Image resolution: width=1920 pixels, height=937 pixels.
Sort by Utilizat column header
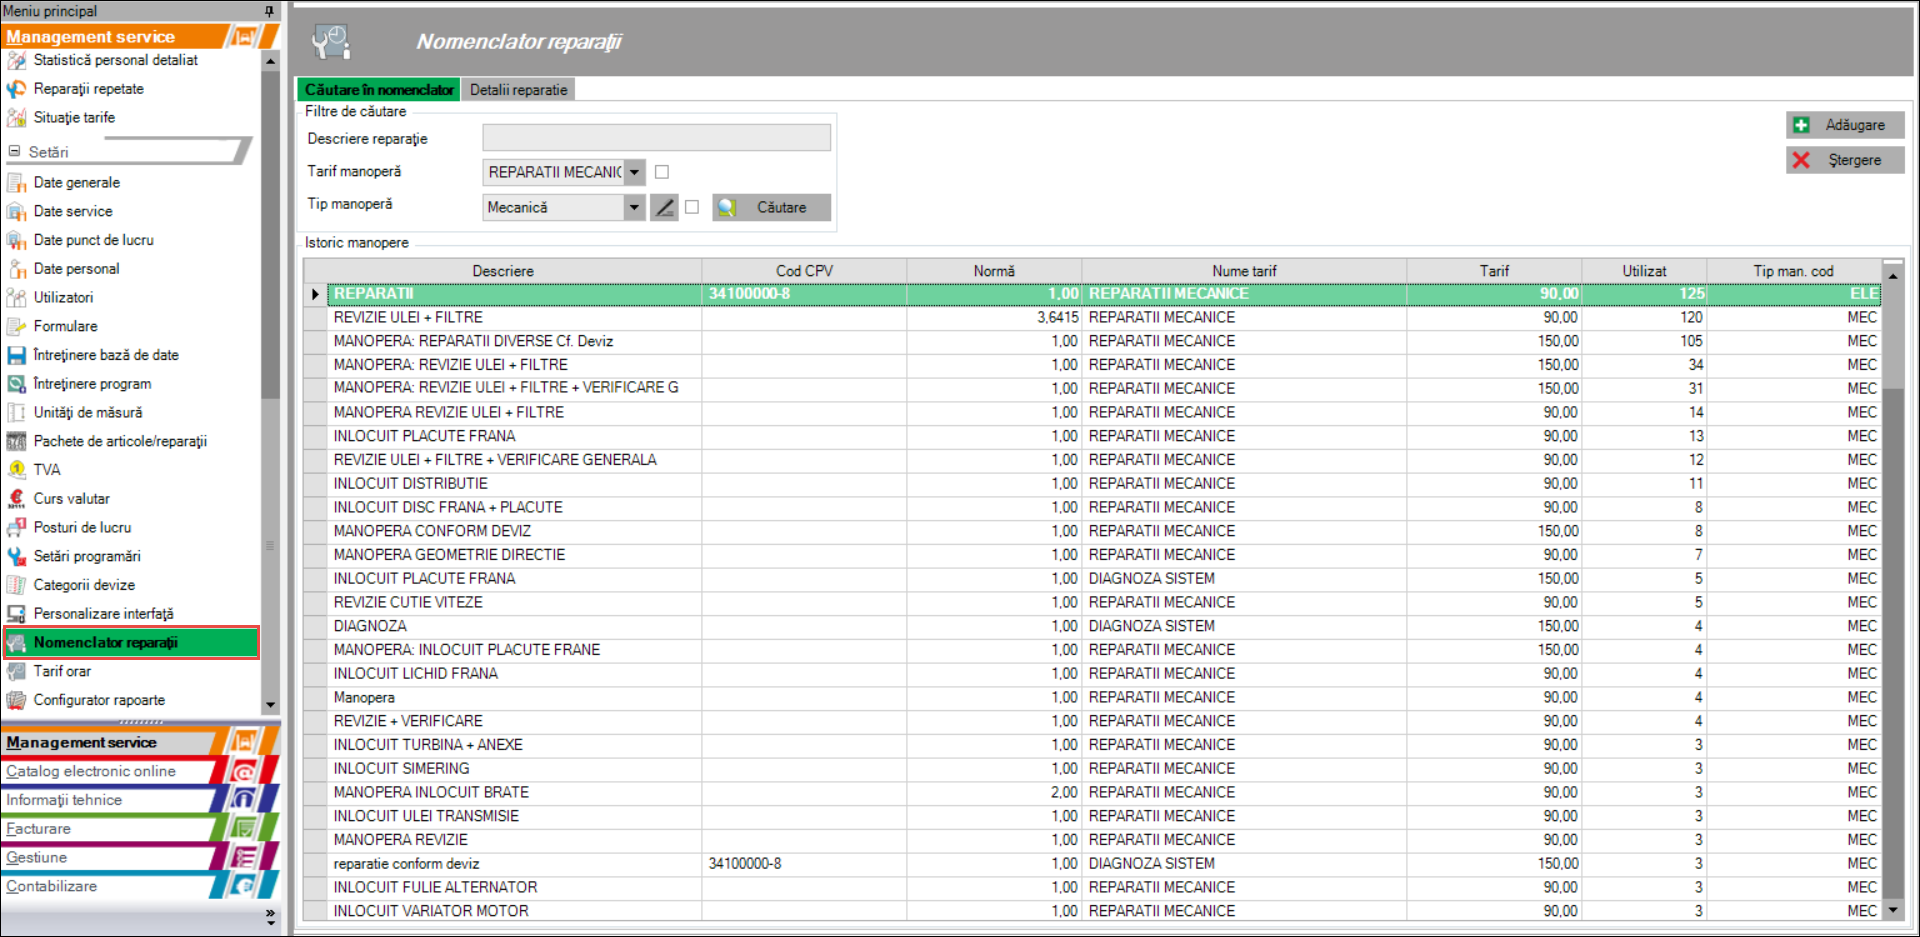tap(1644, 271)
